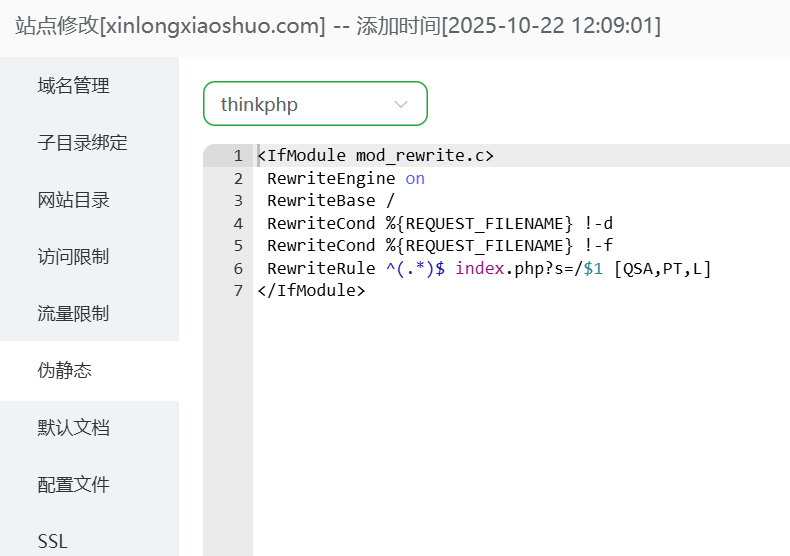The height and width of the screenshot is (556, 790).
Task: Click line number 4 in the editor gutter
Action: click(x=238, y=223)
